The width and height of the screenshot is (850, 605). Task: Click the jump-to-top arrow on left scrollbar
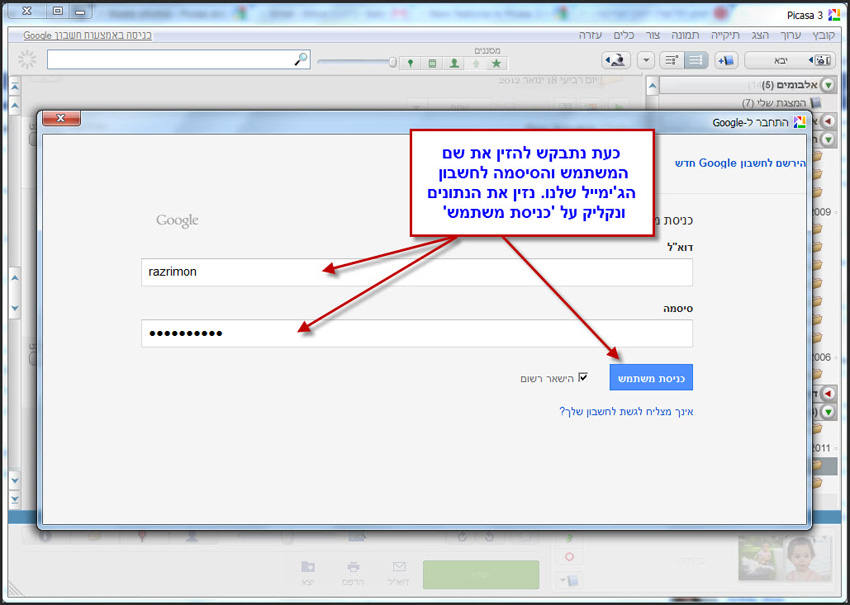15,86
